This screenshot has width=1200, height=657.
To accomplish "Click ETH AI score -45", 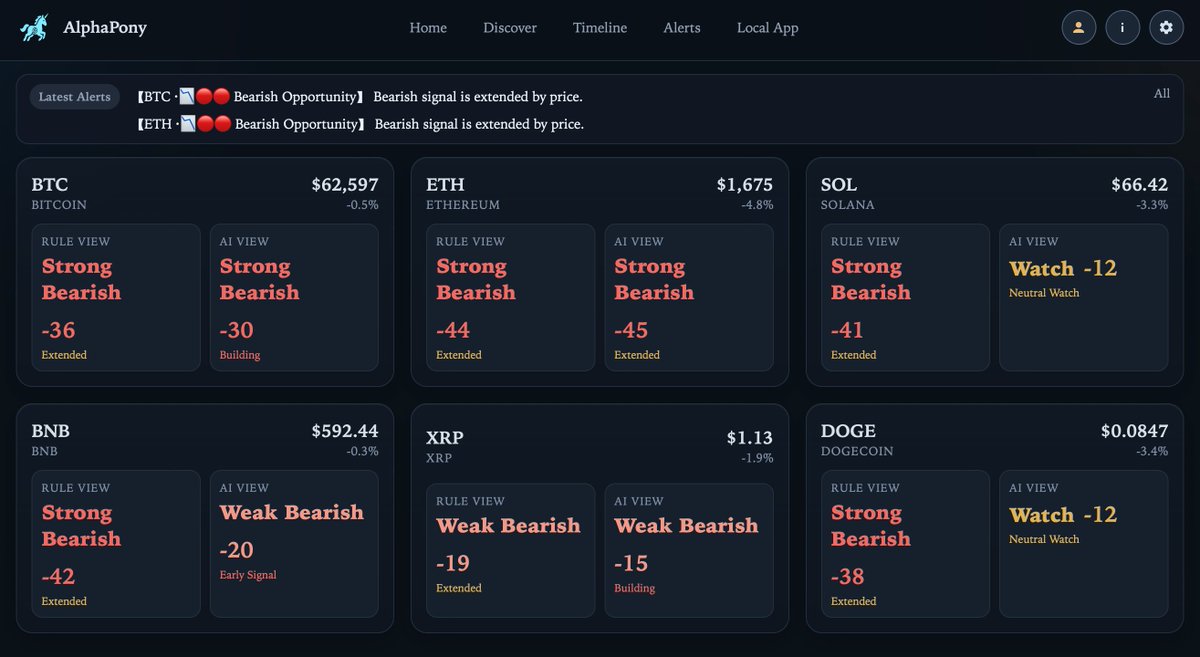I will click(x=632, y=330).
